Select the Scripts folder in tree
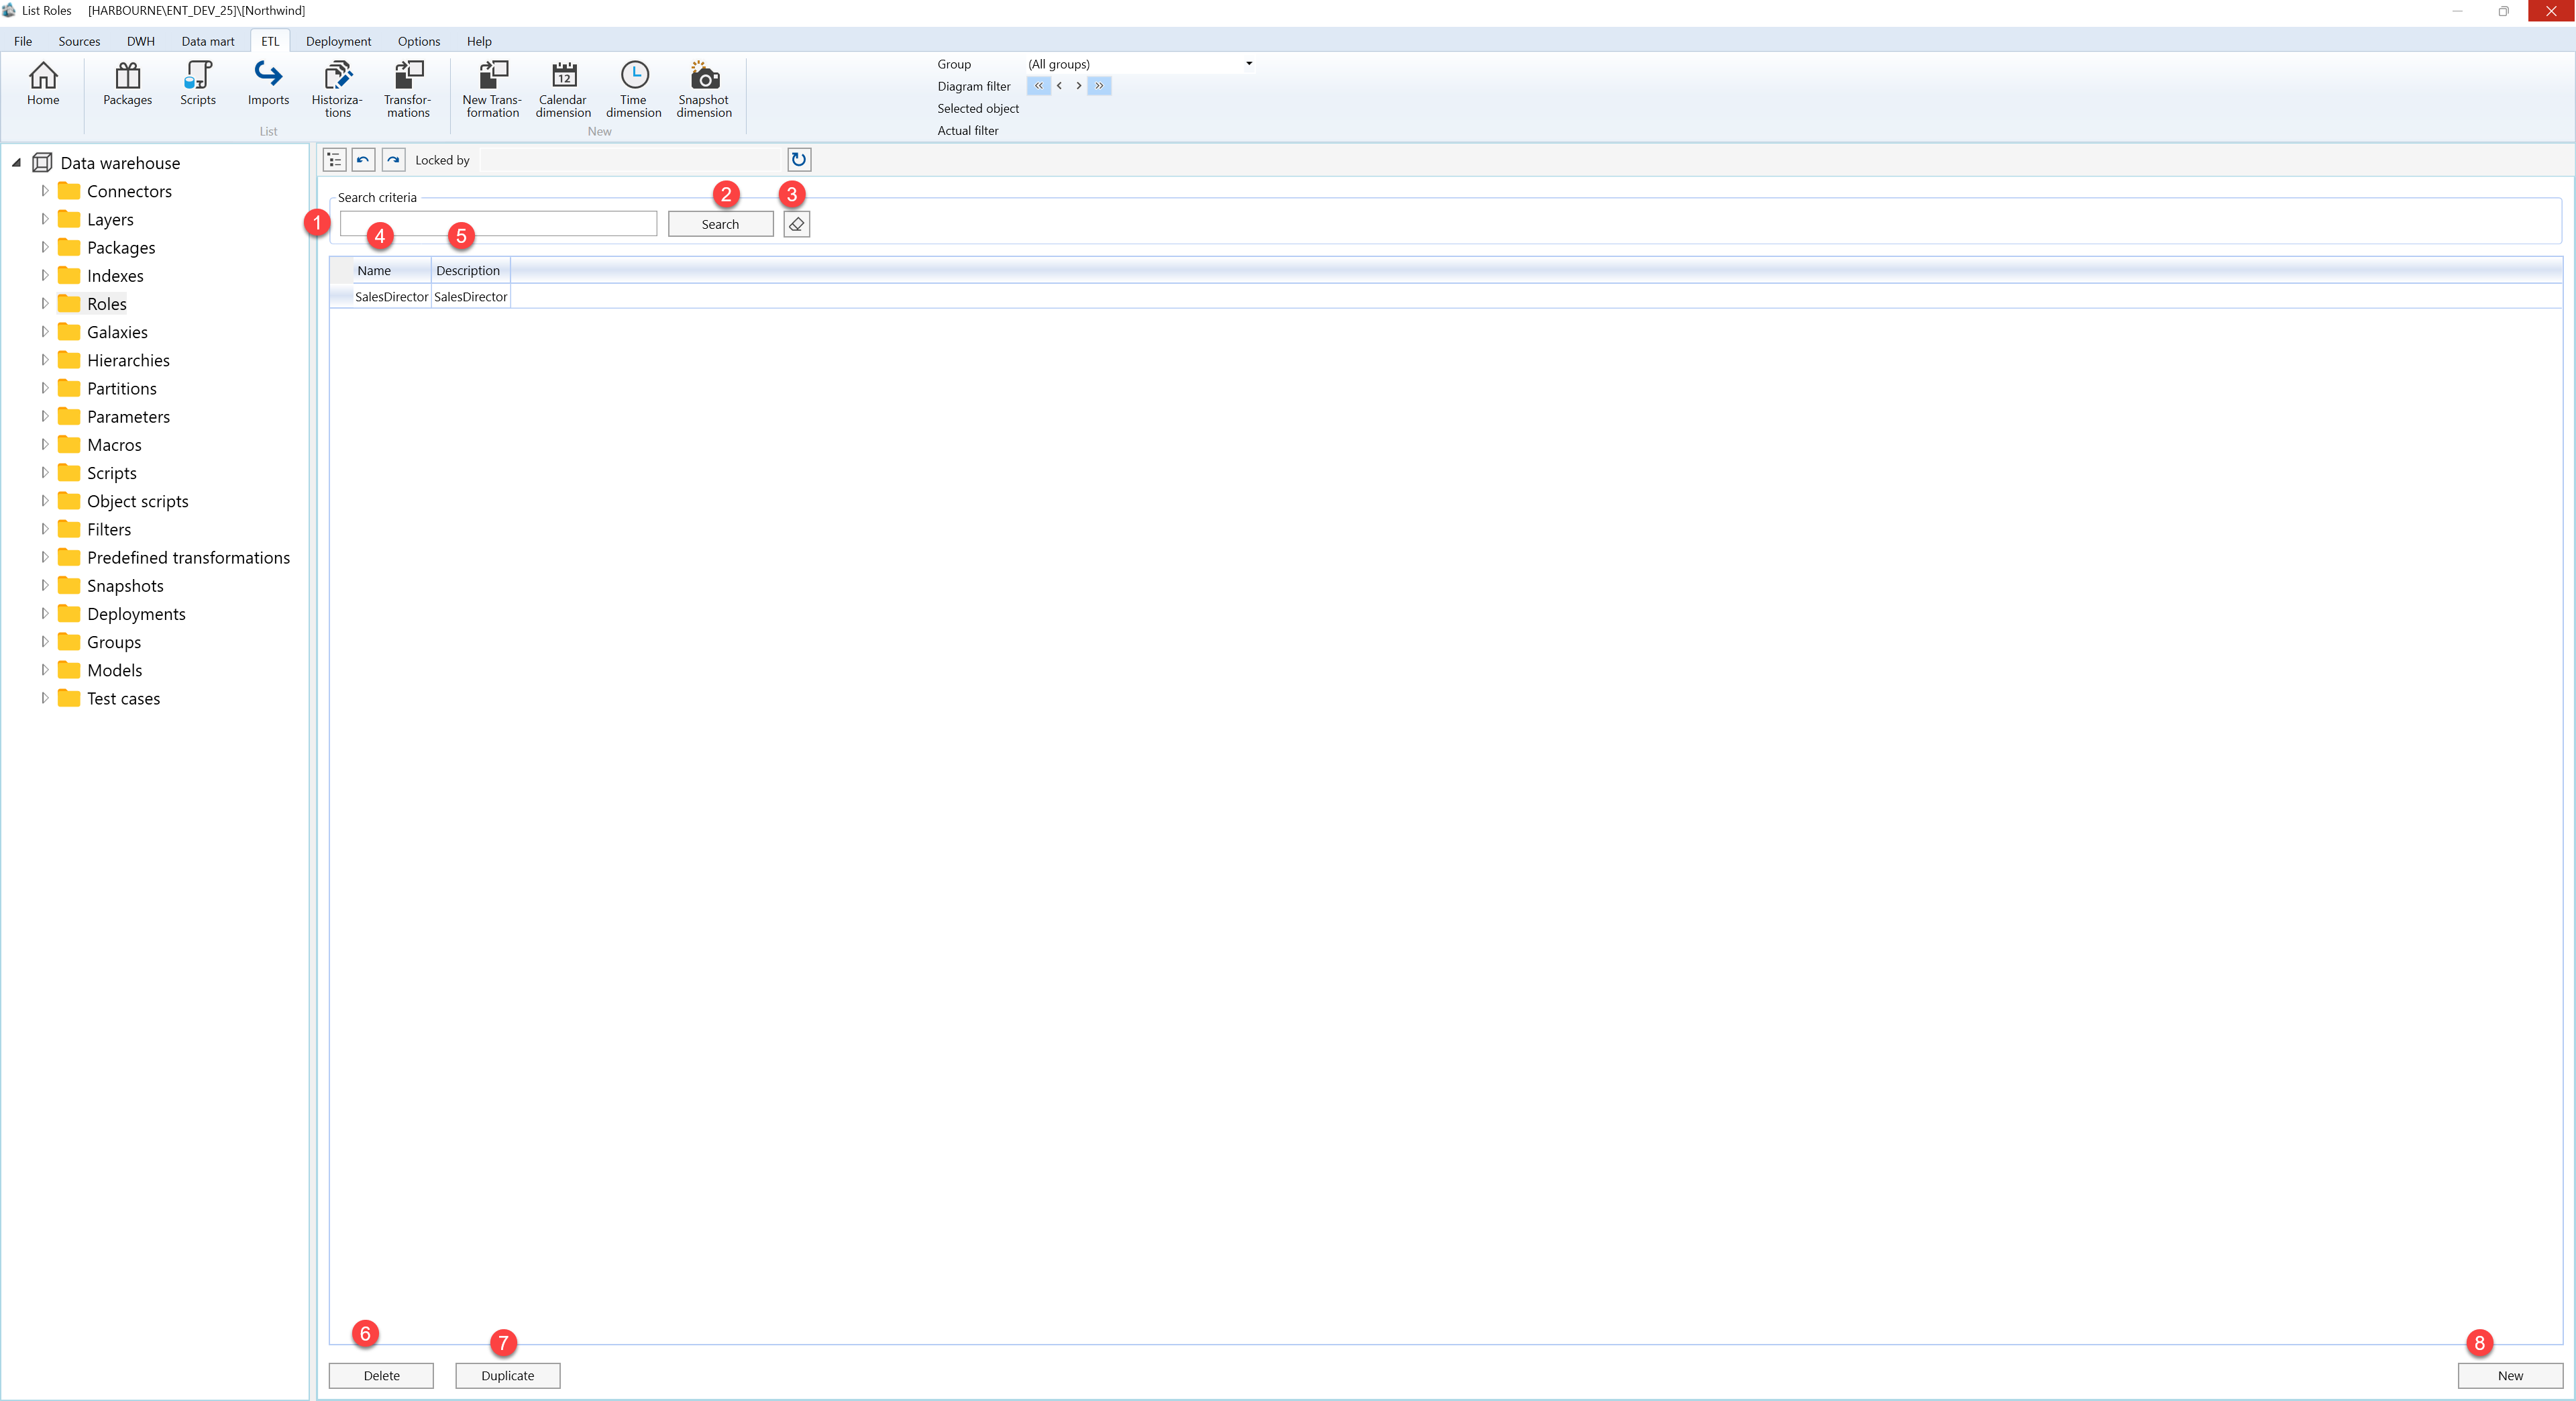This screenshot has width=2576, height=1401. (x=112, y=473)
